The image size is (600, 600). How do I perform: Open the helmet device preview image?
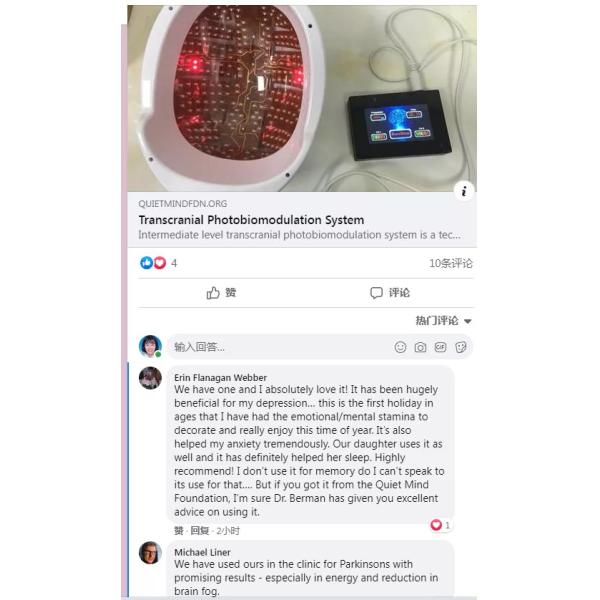(x=302, y=98)
